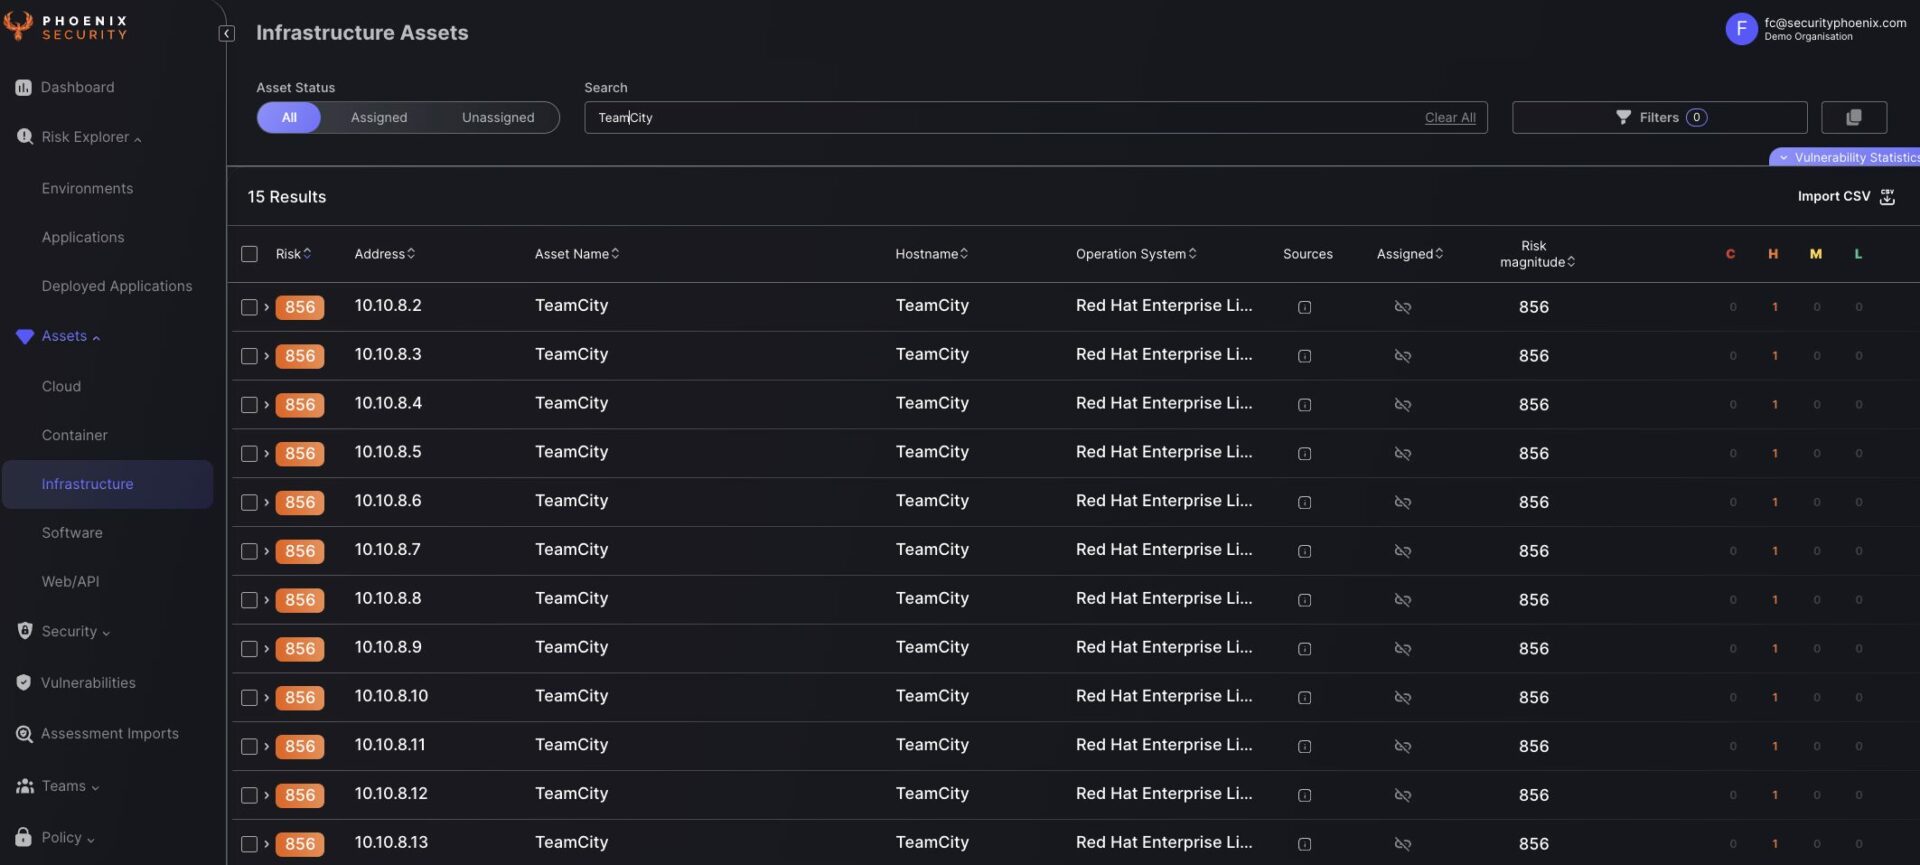Open the Software assets page
The height and width of the screenshot is (865, 1920).
click(72, 533)
